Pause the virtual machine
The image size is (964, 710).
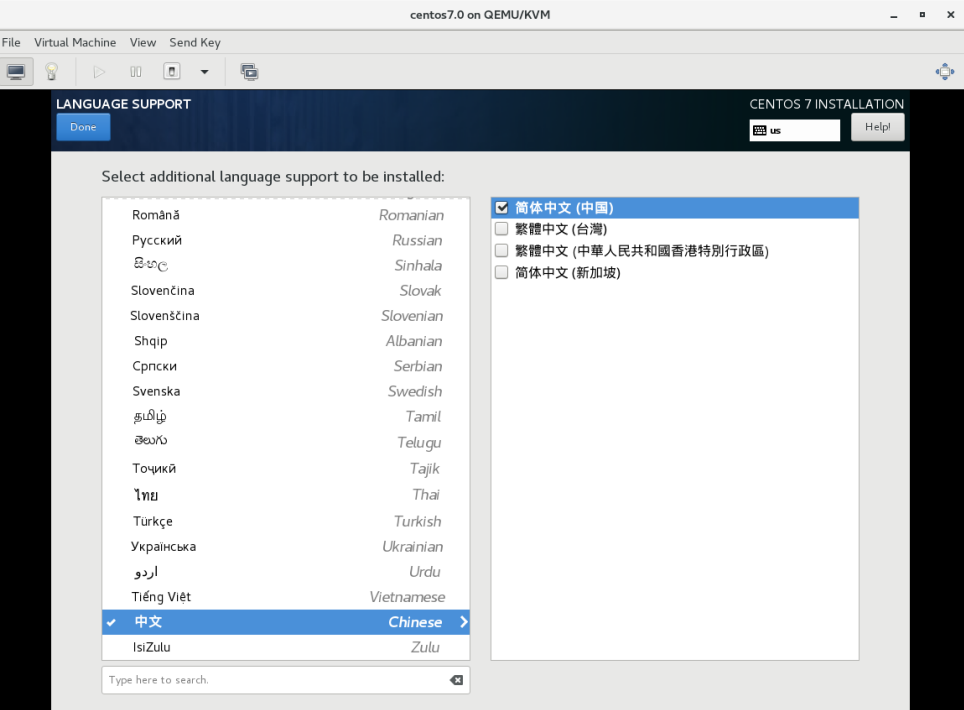coord(136,72)
